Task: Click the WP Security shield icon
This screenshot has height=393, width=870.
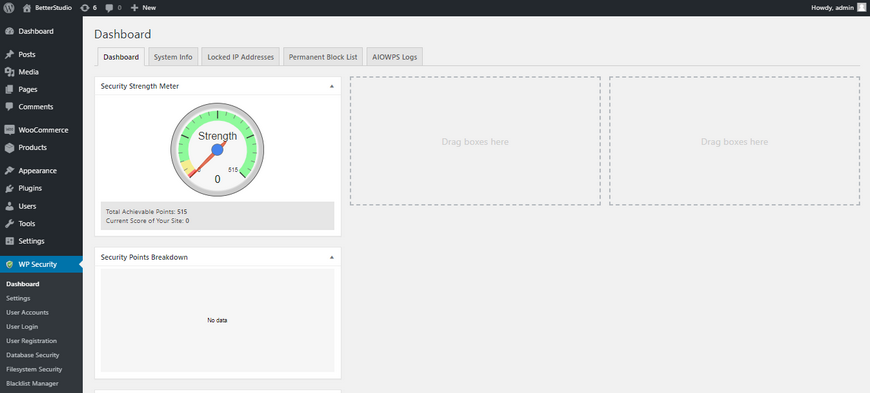Action: click(x=9, y=265)
